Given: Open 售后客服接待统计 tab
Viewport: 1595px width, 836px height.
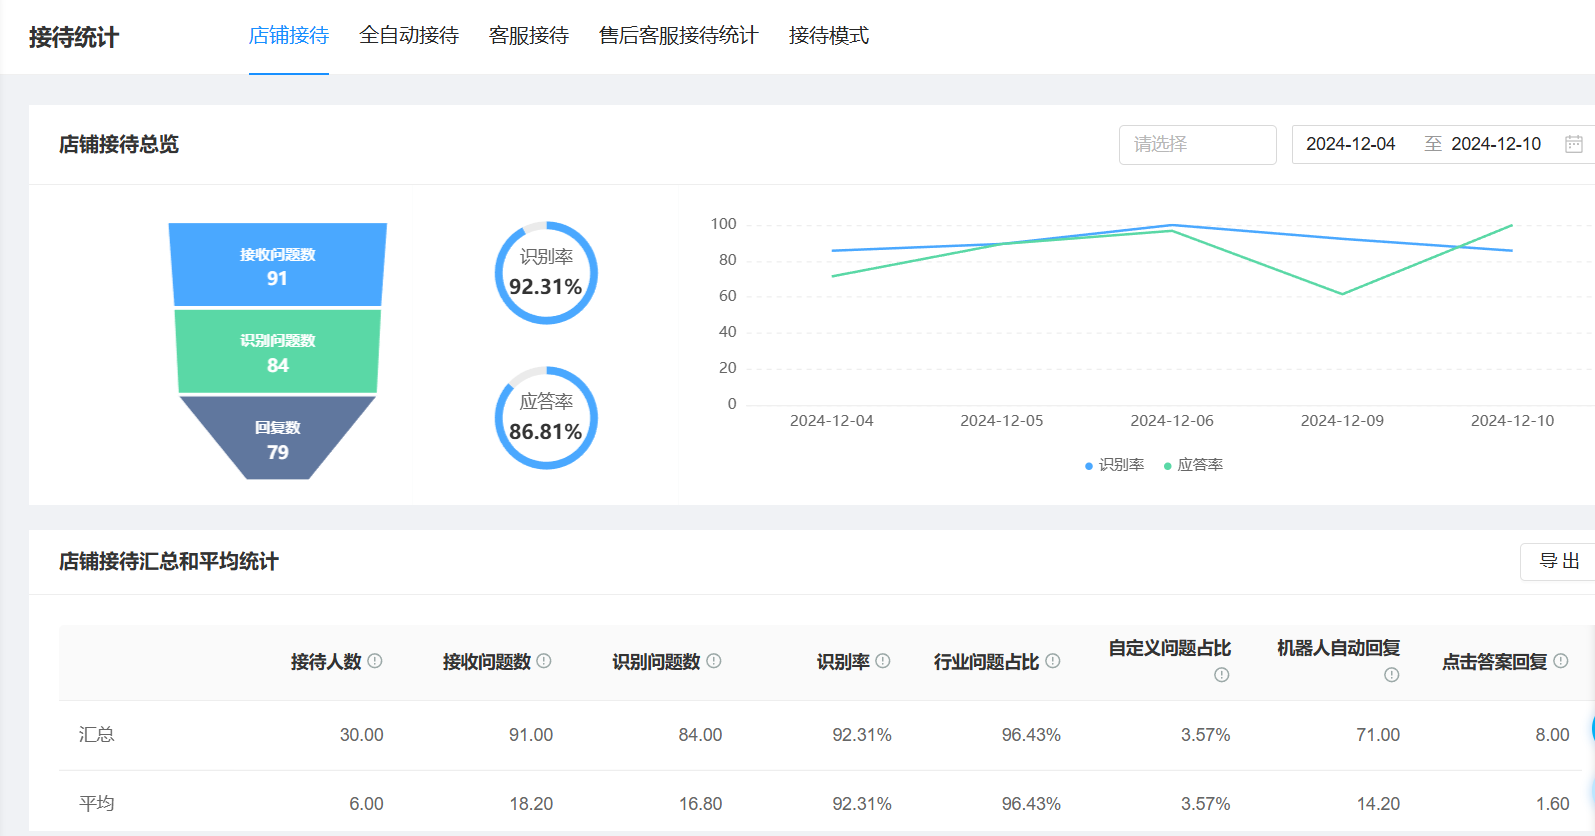Looking at the screenshot, I should tap(679, 36).
